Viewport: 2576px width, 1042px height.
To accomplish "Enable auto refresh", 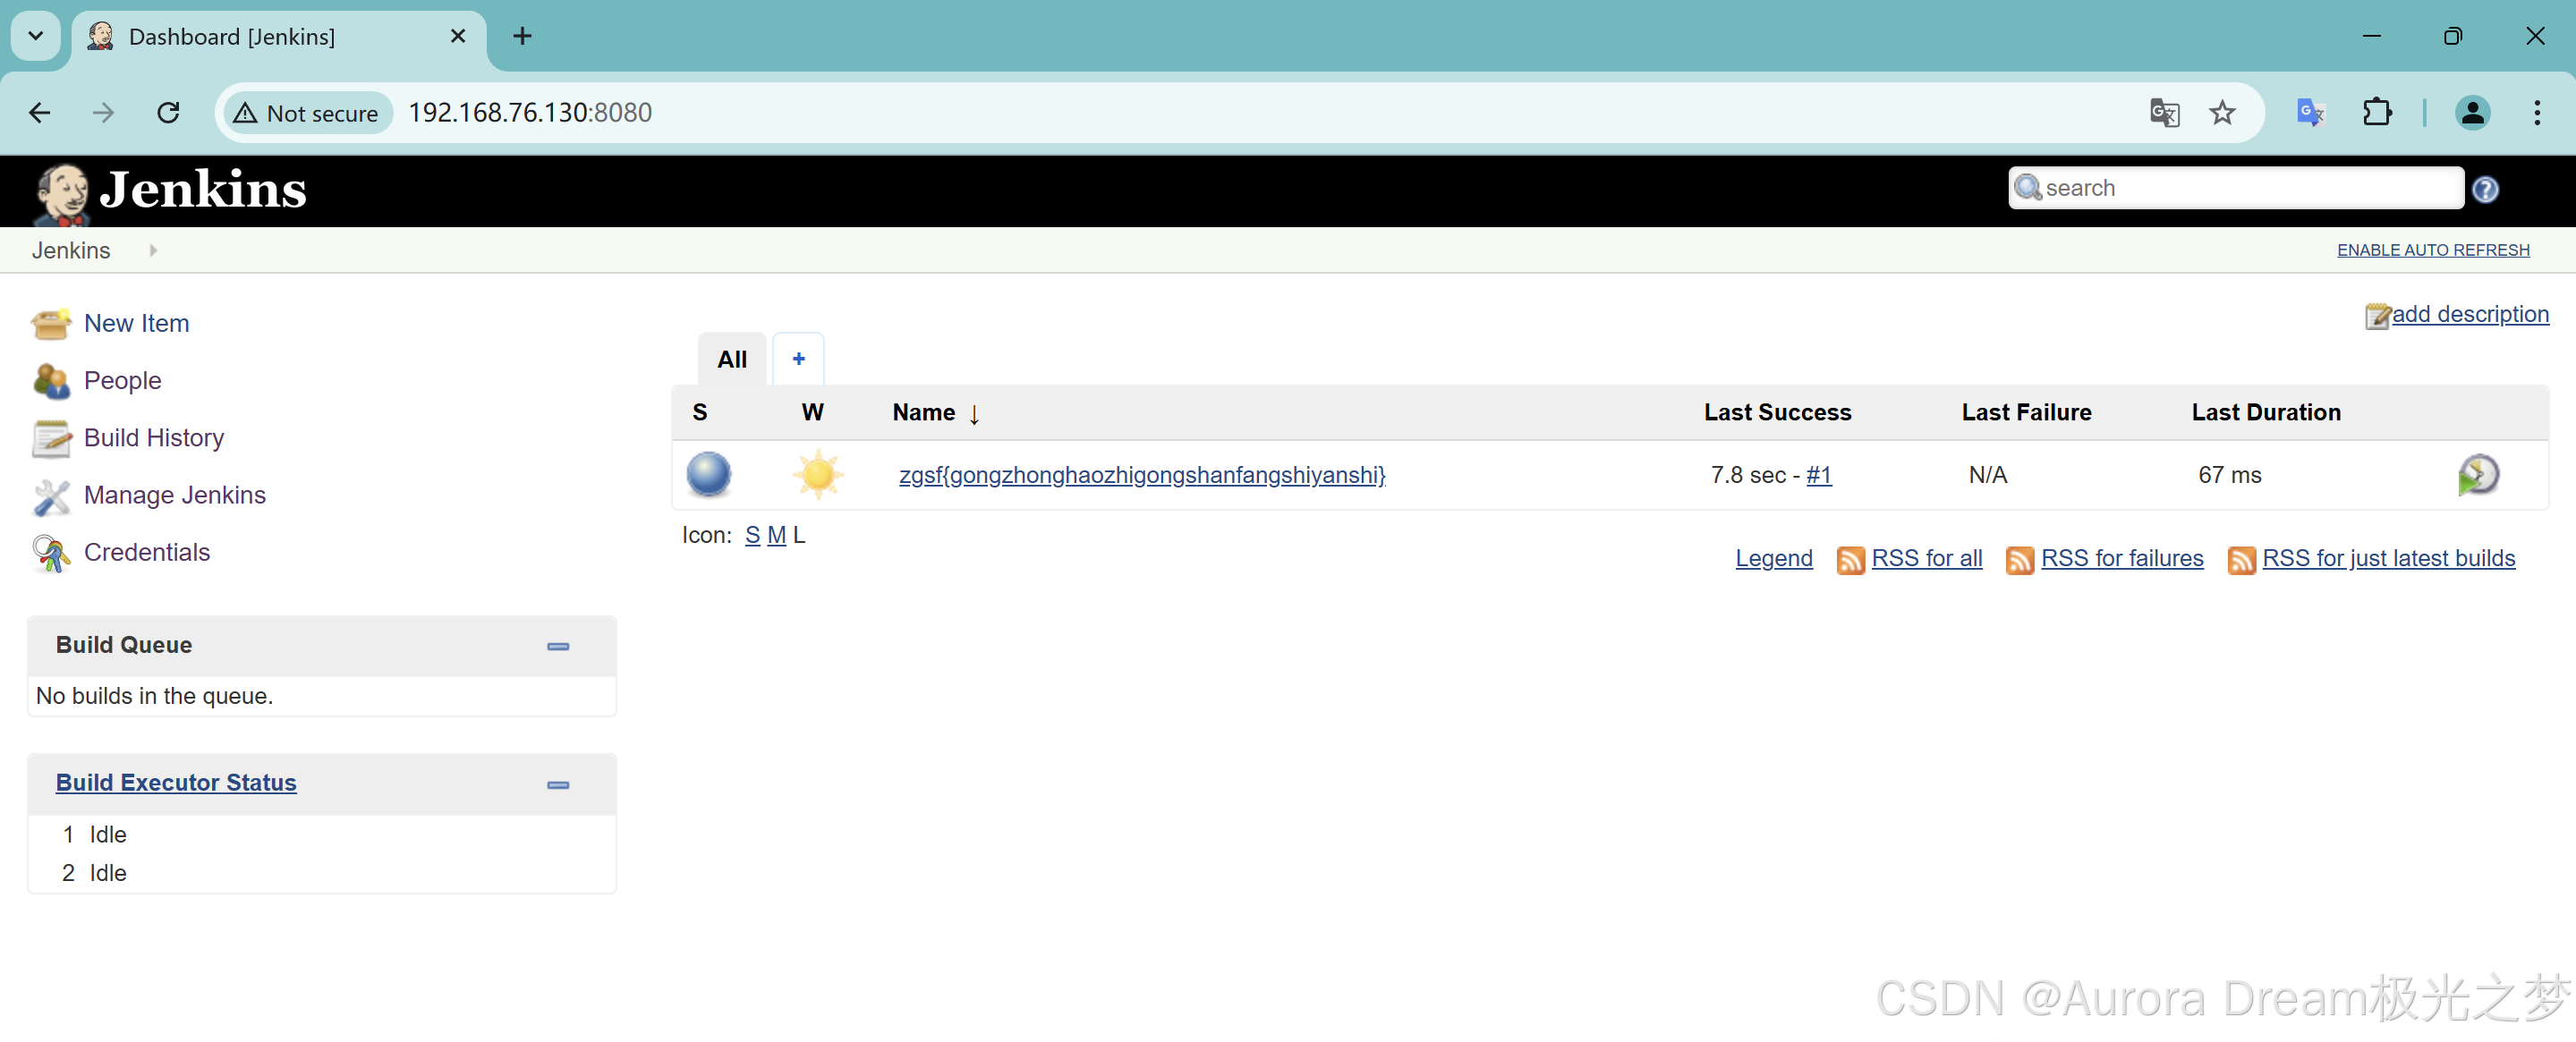I will (2432, 250).
